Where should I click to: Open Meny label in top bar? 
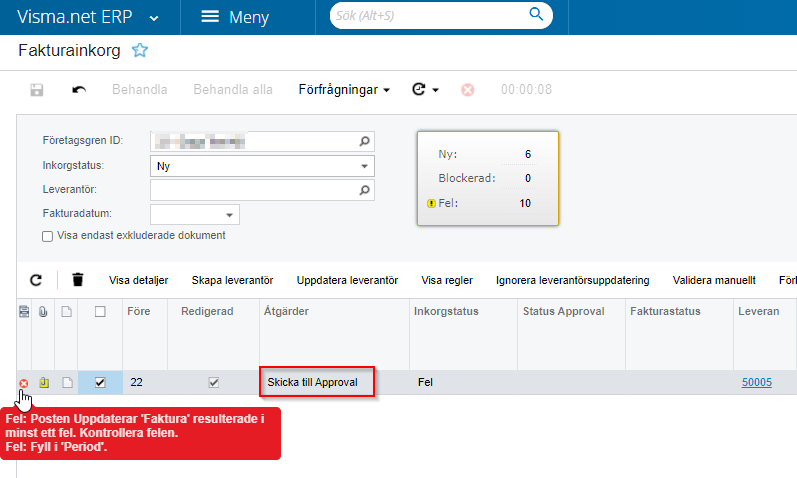coord(249,17)
